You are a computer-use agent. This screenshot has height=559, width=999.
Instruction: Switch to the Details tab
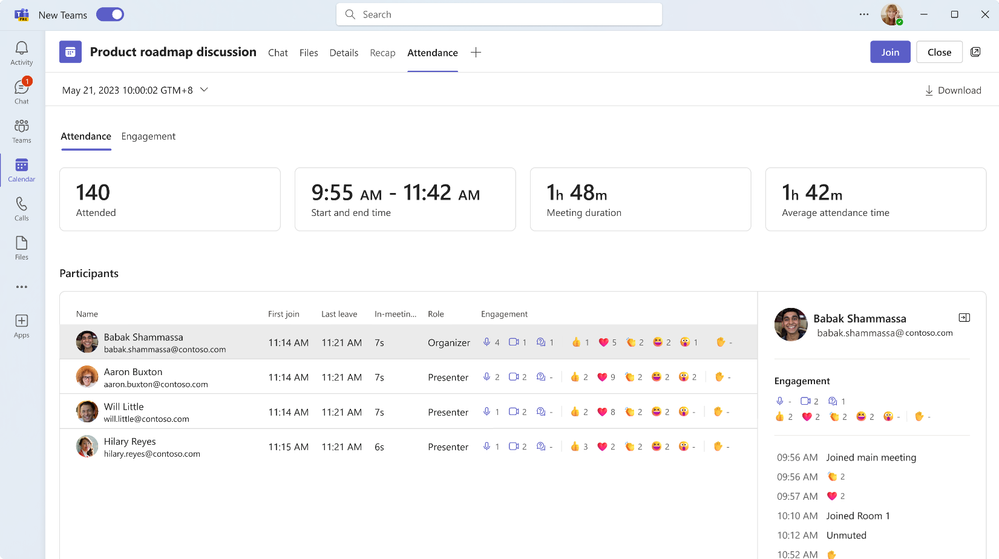pos(343,53)
